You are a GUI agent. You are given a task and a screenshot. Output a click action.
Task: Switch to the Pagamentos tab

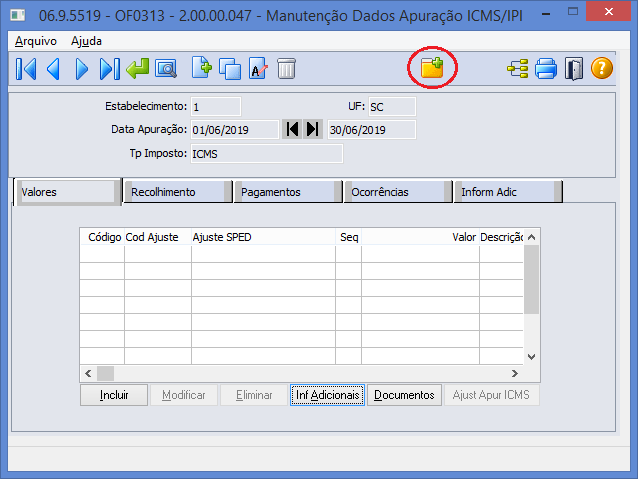[288, 192]
